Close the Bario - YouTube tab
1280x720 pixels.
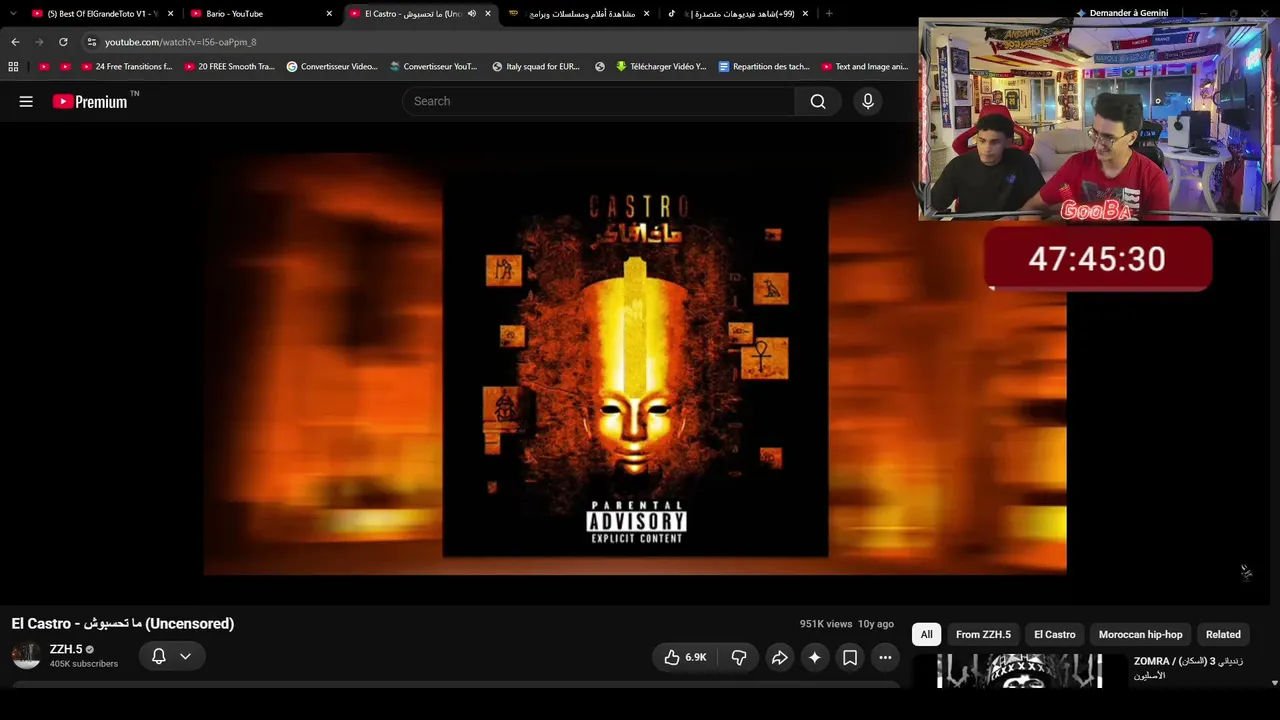point(329,14)
